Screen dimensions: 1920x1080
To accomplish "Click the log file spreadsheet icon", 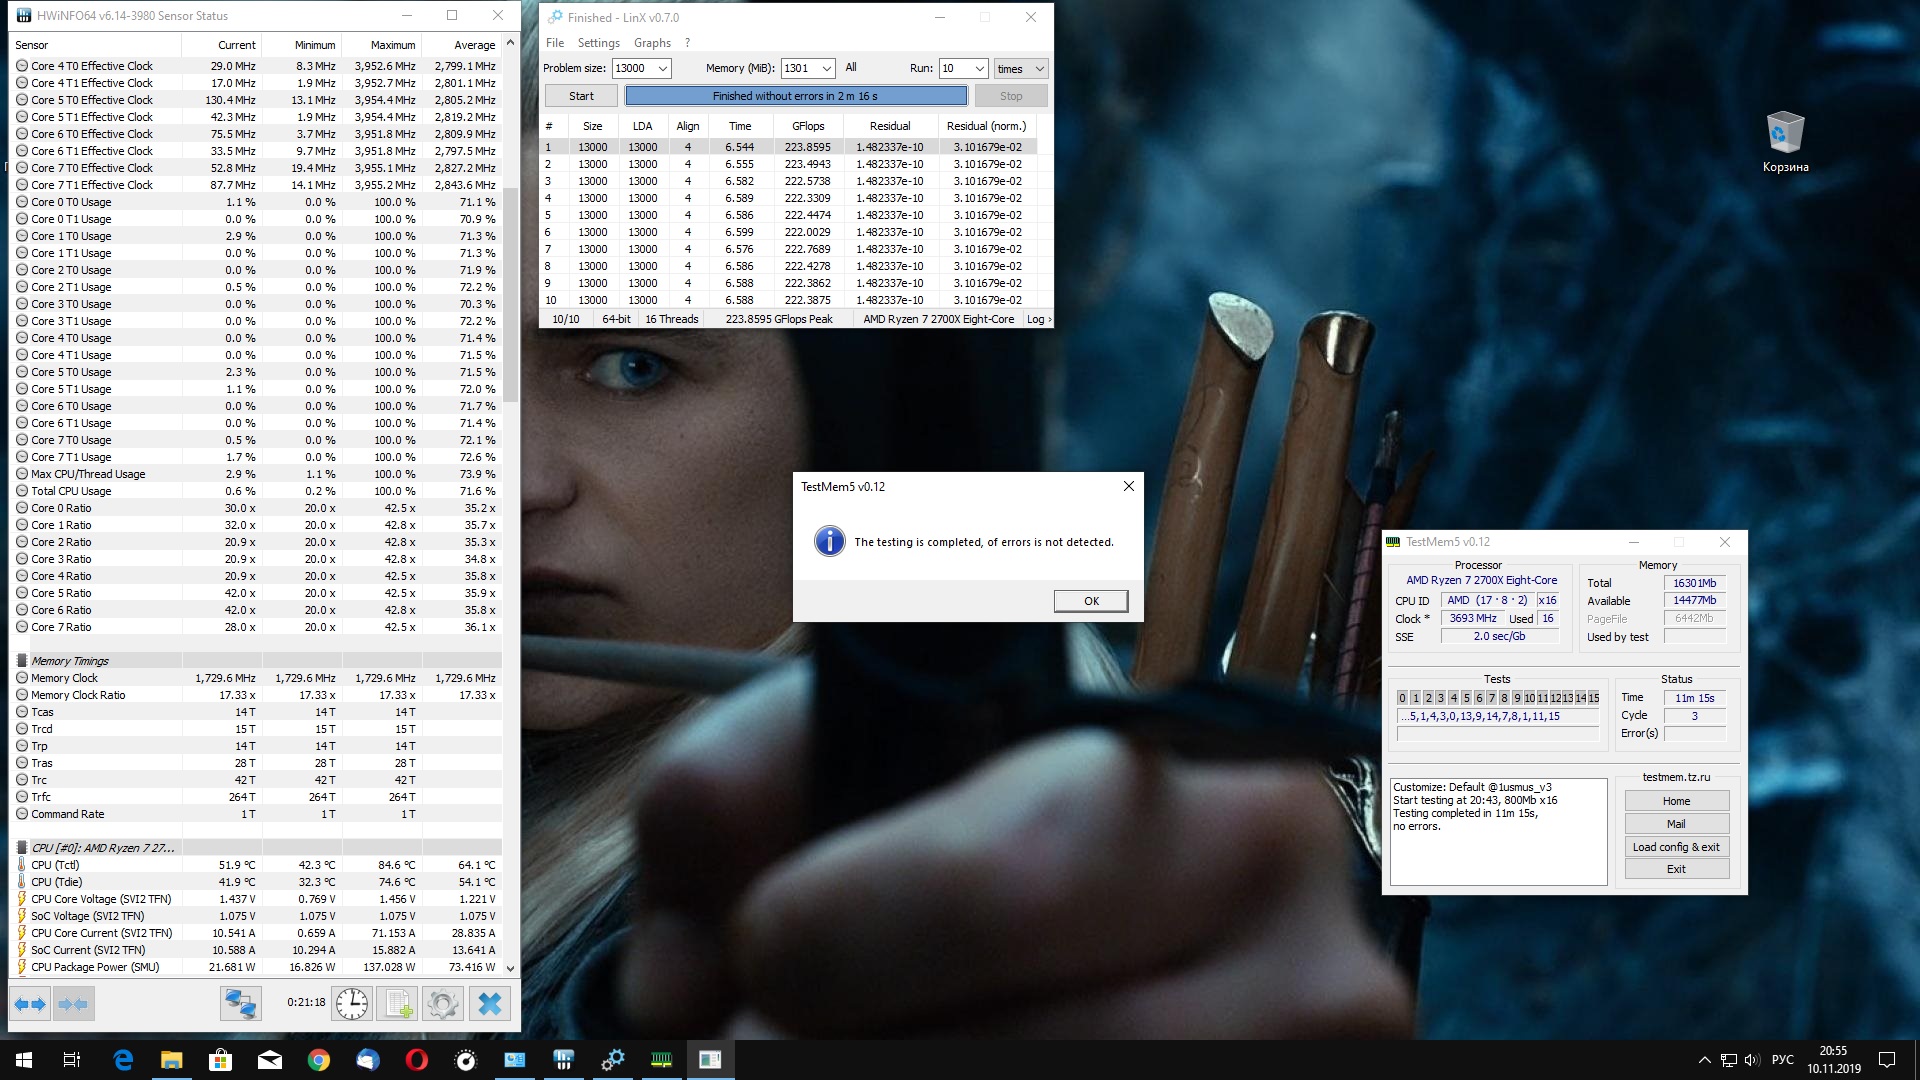I will coord(398,1003).
